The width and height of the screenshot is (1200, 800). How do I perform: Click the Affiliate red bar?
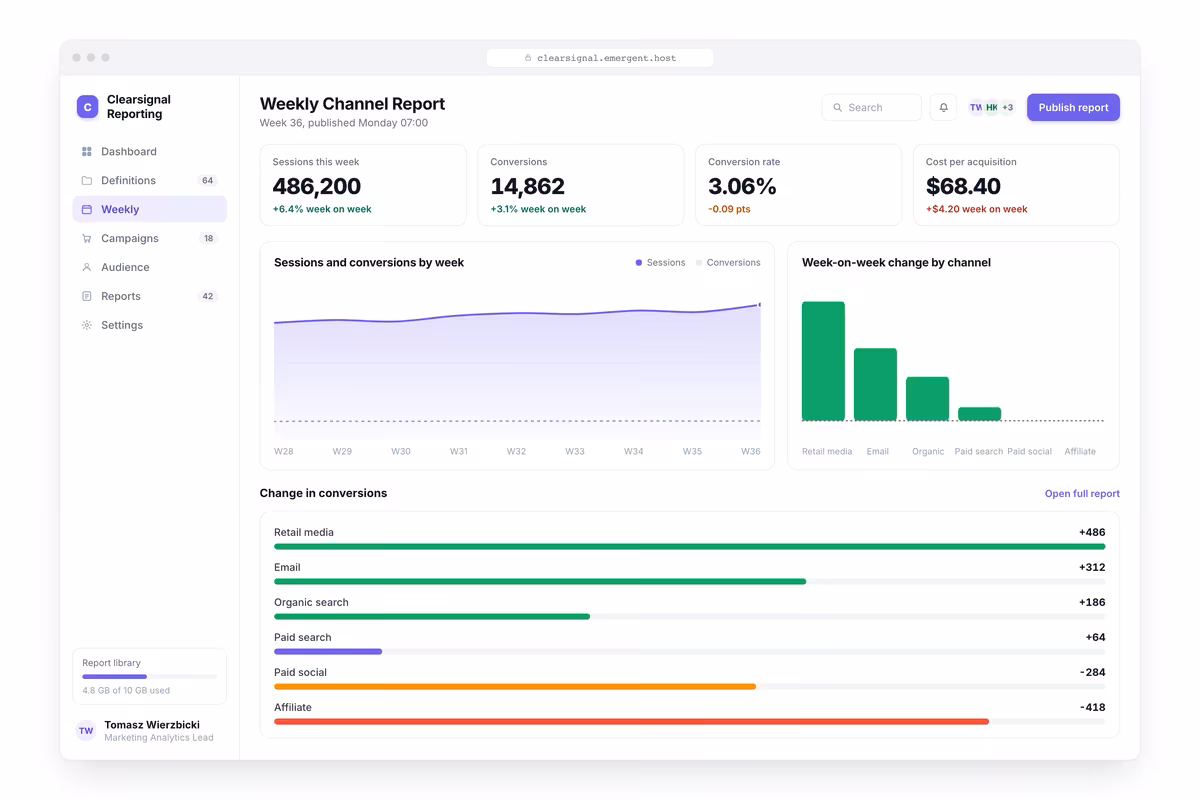(631, 722)
